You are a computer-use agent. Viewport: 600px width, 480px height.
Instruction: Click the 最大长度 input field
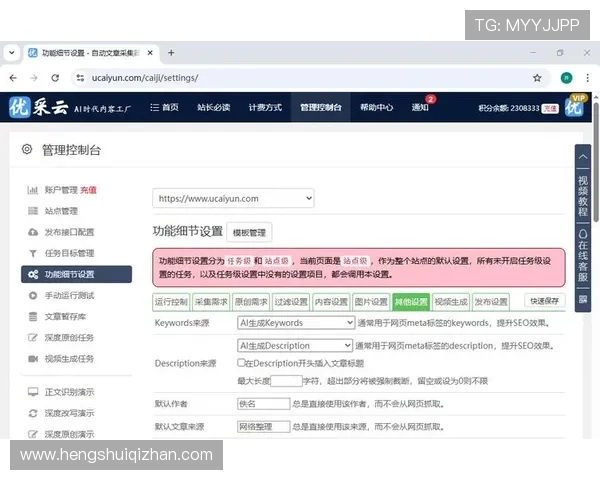(286, 381)
